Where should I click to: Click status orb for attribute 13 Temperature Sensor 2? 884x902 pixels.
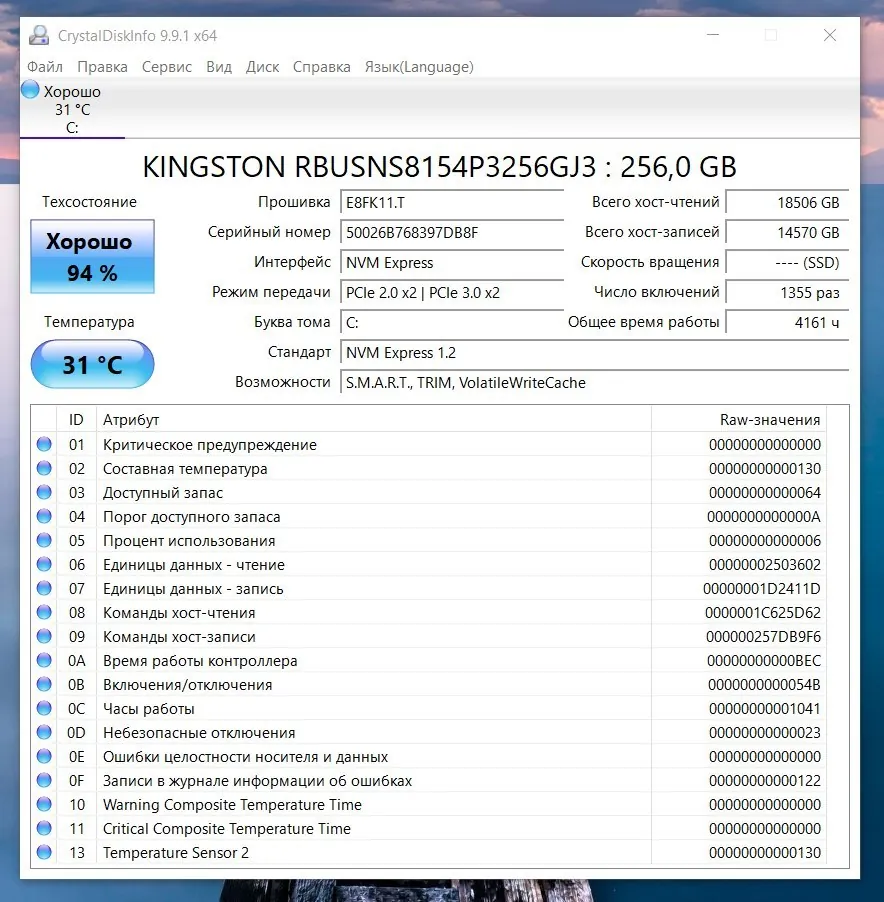pos(44,852)
